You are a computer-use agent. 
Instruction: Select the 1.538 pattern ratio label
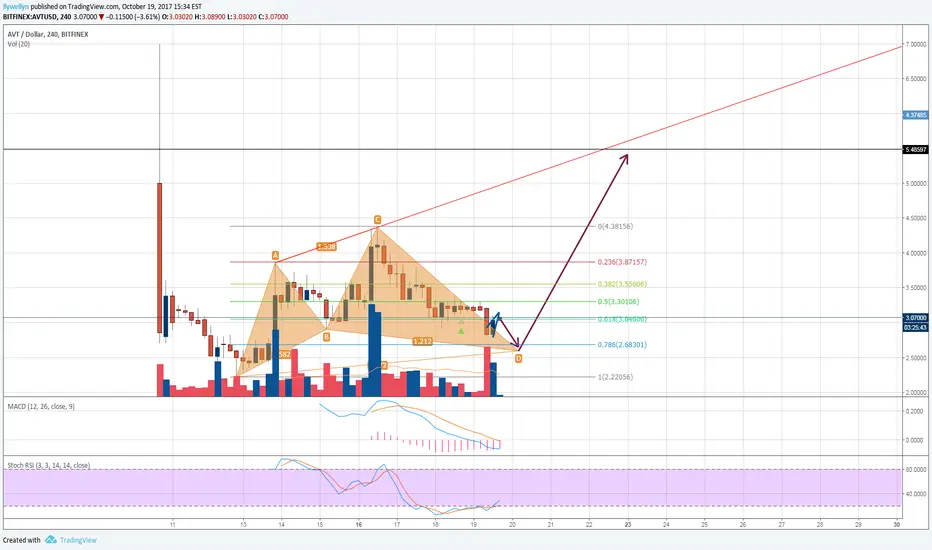[326, 246]
